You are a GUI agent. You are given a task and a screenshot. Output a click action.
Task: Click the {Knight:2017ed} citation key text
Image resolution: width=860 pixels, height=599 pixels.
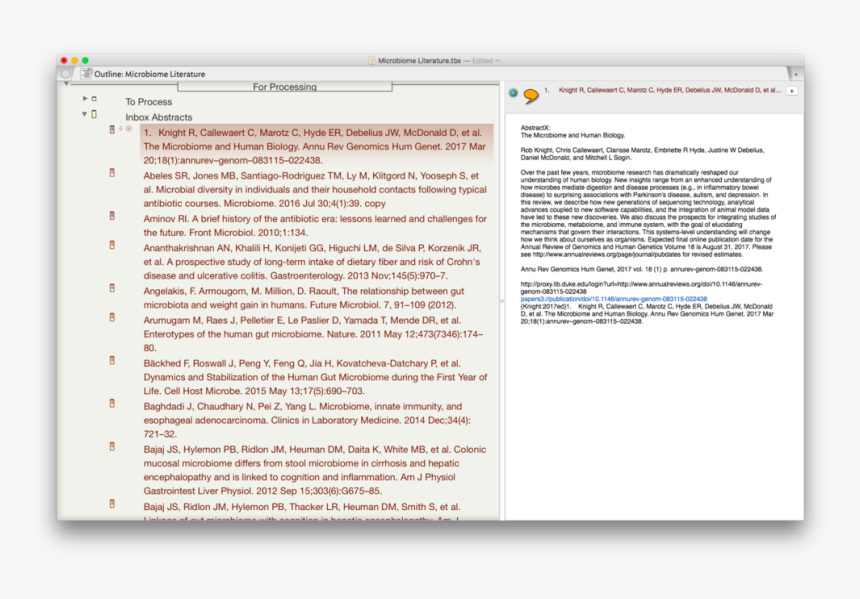point(543,307)
